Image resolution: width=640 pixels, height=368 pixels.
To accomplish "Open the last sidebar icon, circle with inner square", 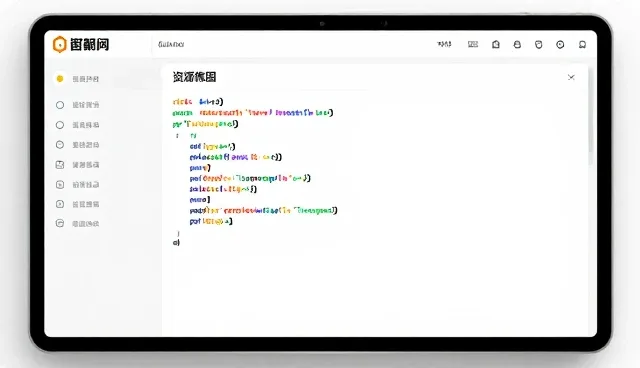I will (60, 223).
